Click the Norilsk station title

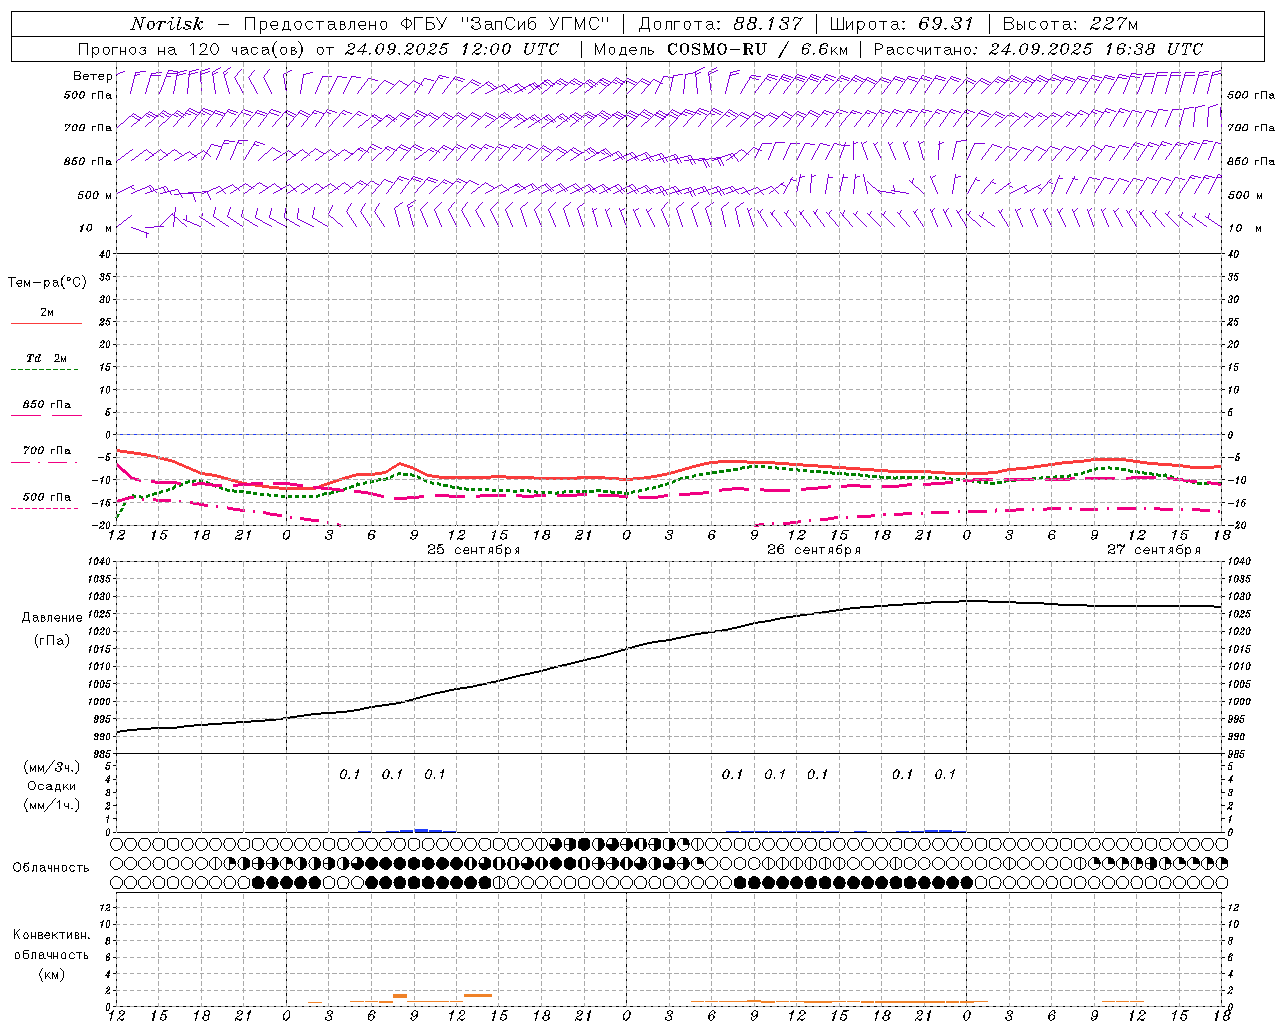pyautogui.click(x=166, y=24)
